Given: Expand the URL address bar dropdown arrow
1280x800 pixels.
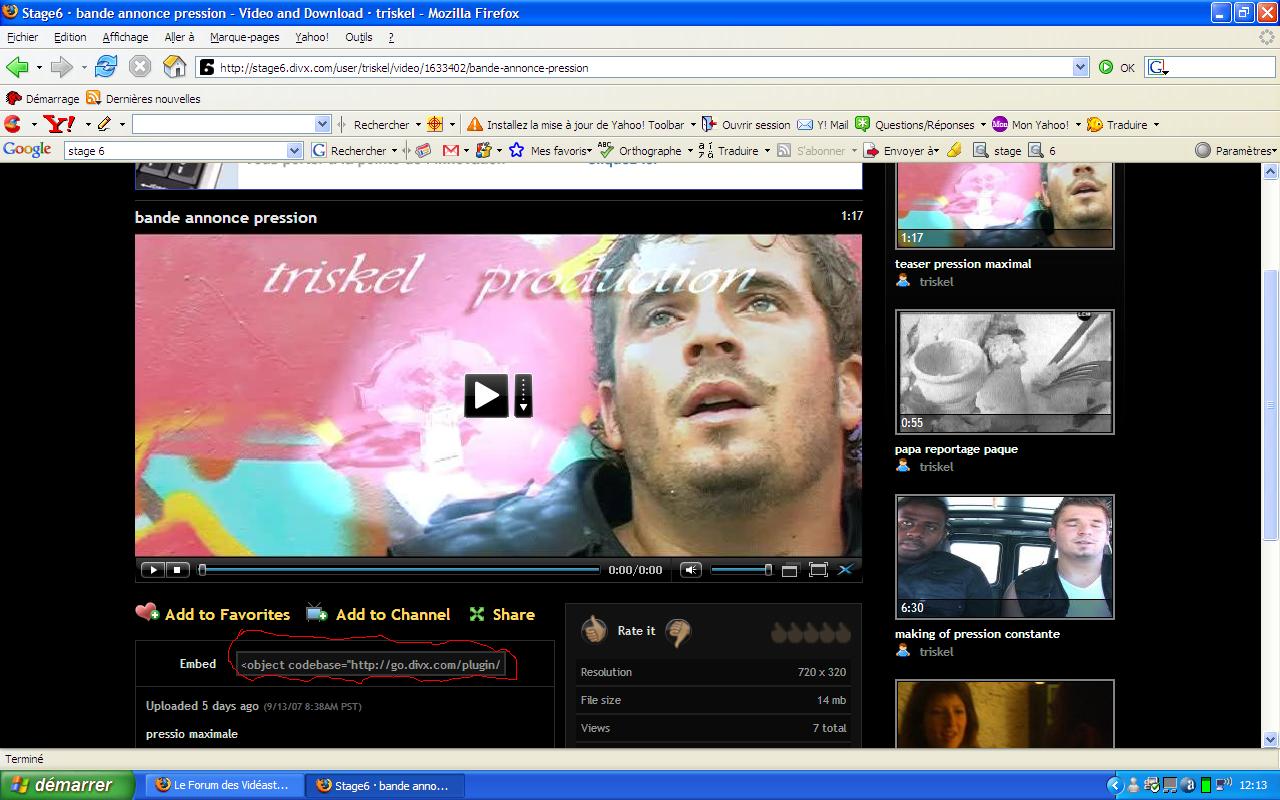Looking at the screenshot, I should click(x=1080, y=67).
